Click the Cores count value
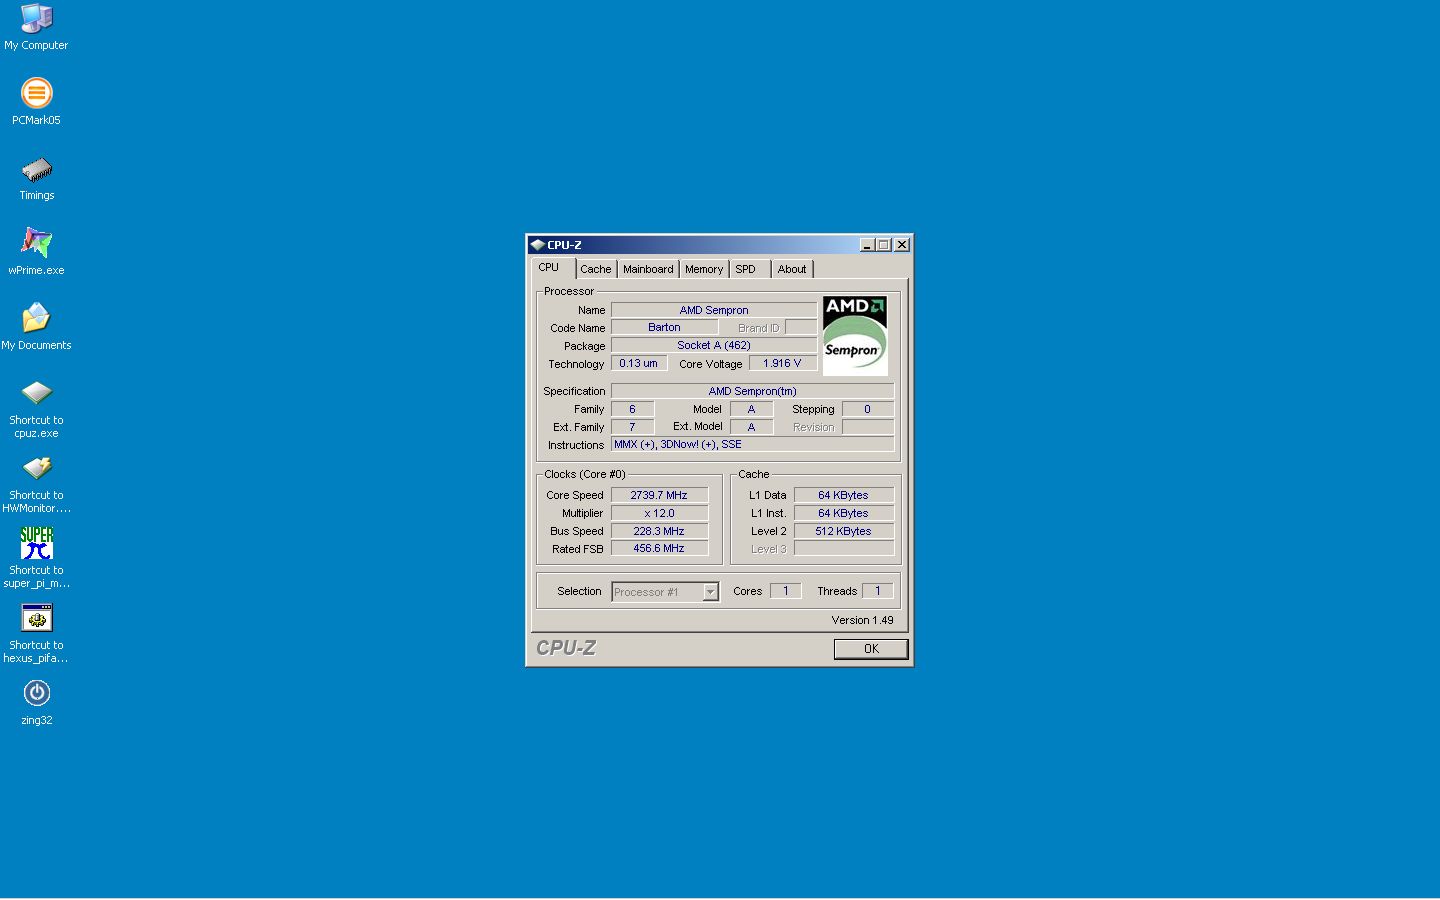1440x900 pixels. 786,591
